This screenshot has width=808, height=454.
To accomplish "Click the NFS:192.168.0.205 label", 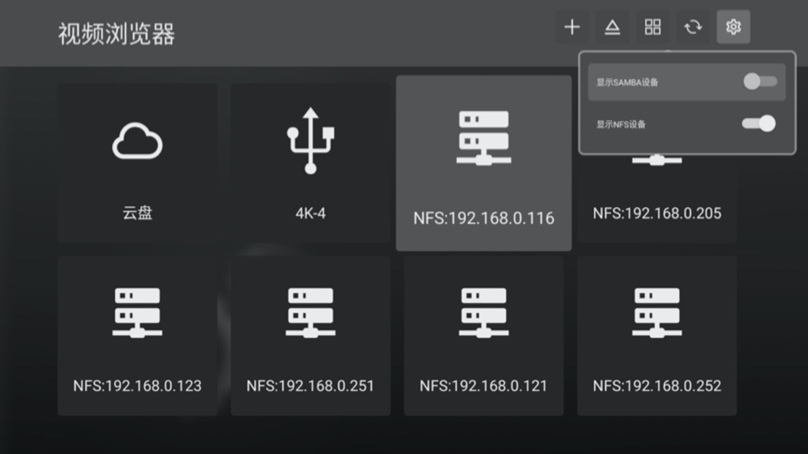I will click(x=657, y=213).
